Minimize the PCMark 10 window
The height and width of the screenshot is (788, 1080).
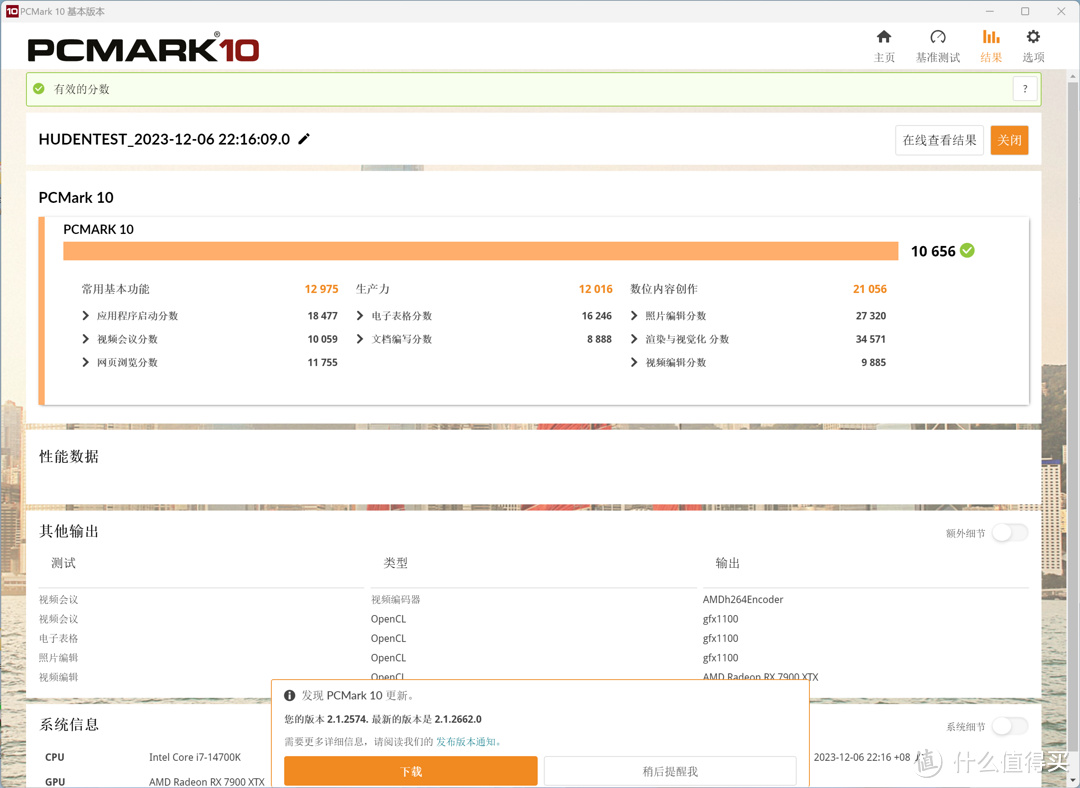990,11
